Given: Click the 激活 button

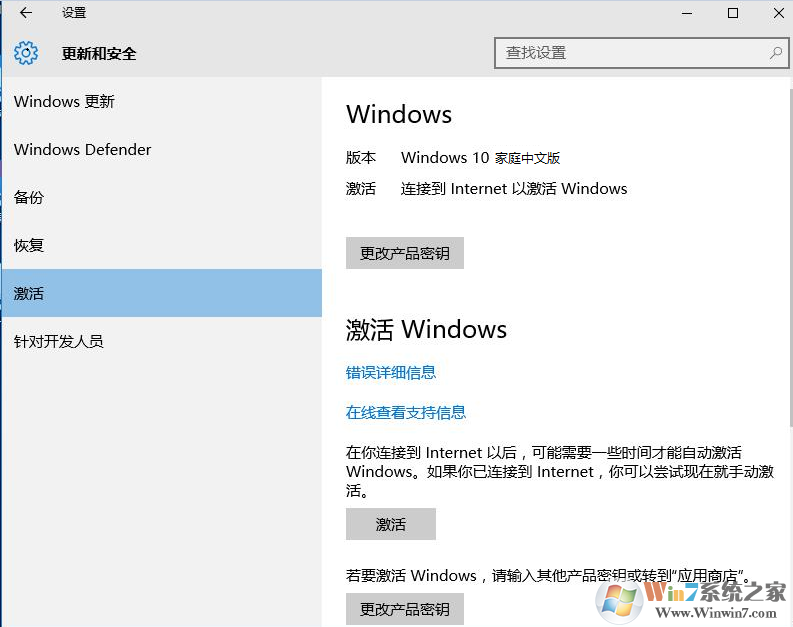Looking at the screenshot, I should pyautogui.click(x=390, y=524).
